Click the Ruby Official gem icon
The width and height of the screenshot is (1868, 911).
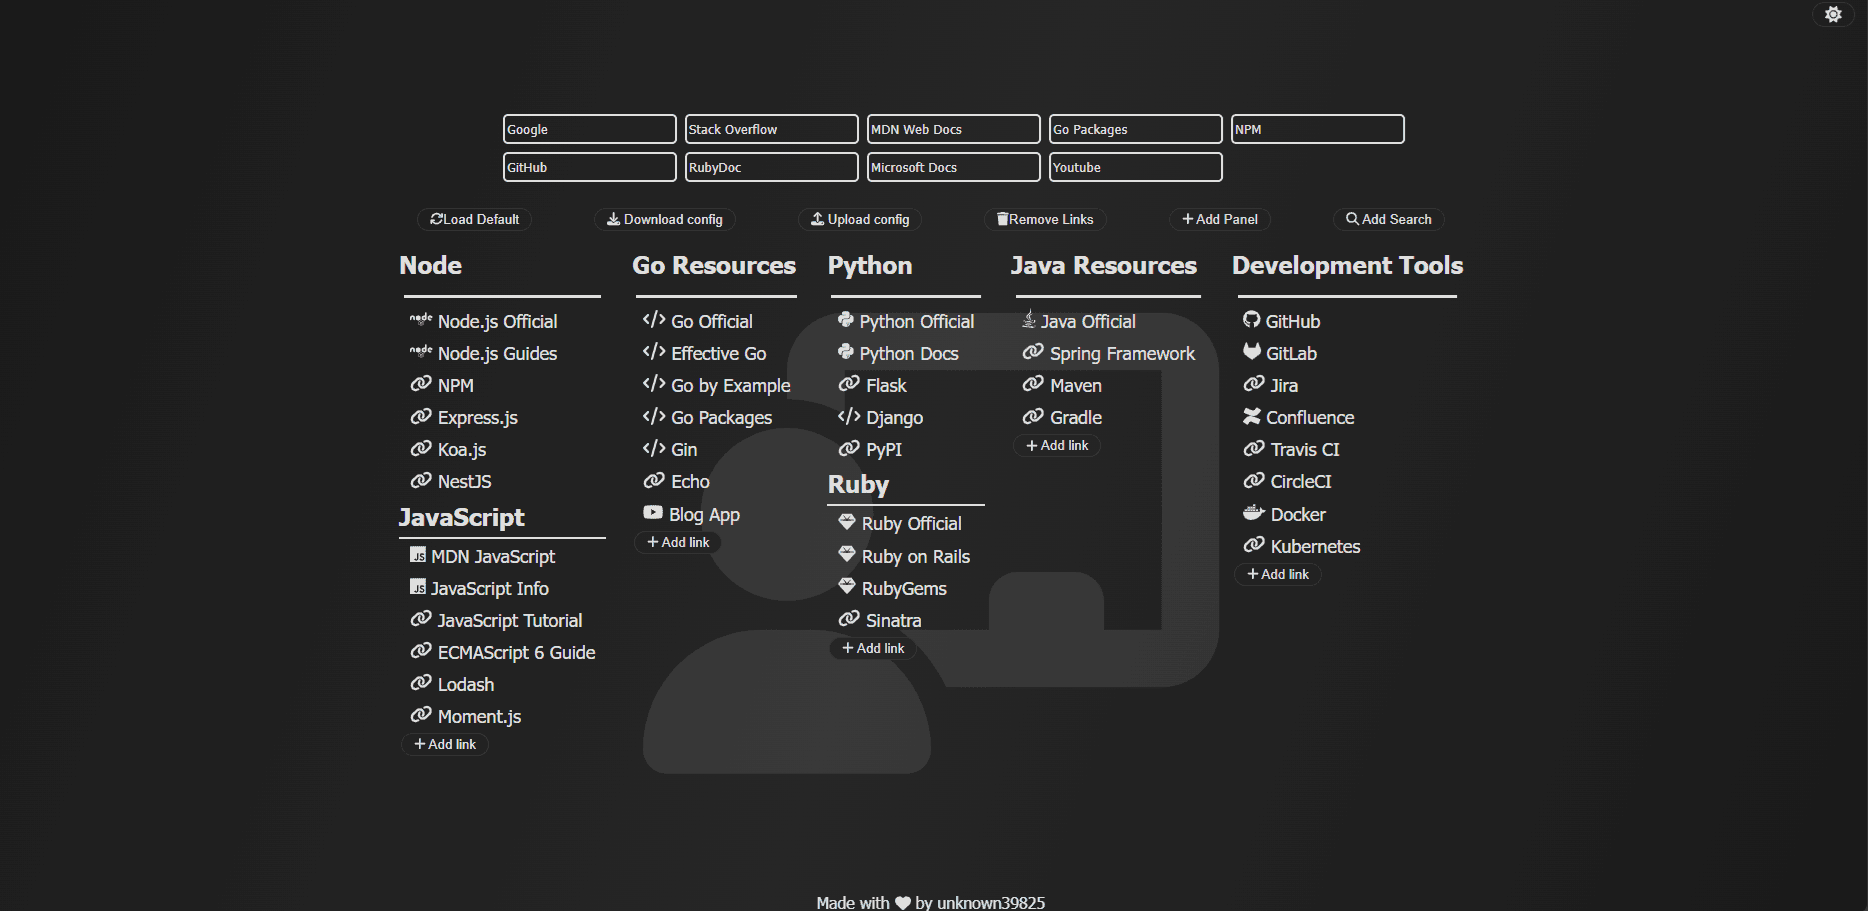click(x=847, y=522)
